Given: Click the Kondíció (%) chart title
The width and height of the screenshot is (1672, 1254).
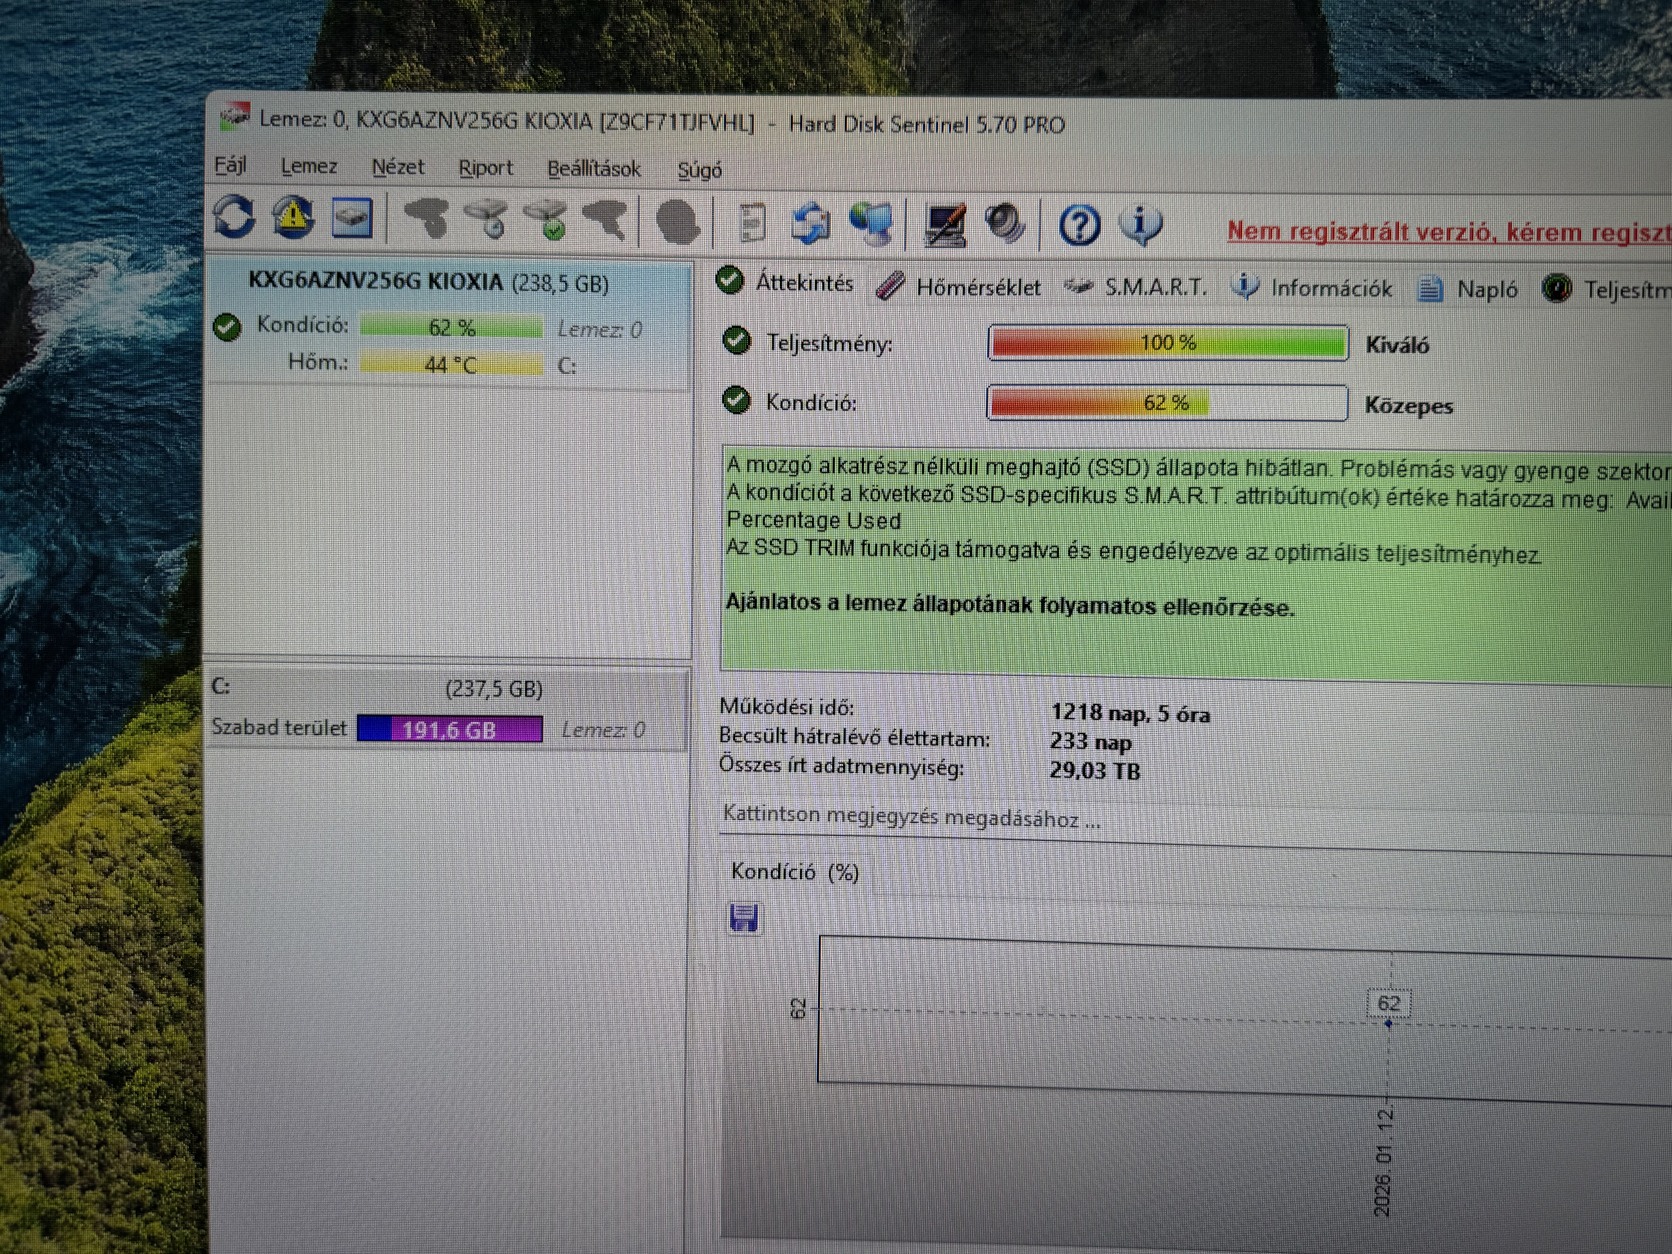Looking at the screenshot, I should (x=795, y=871).
